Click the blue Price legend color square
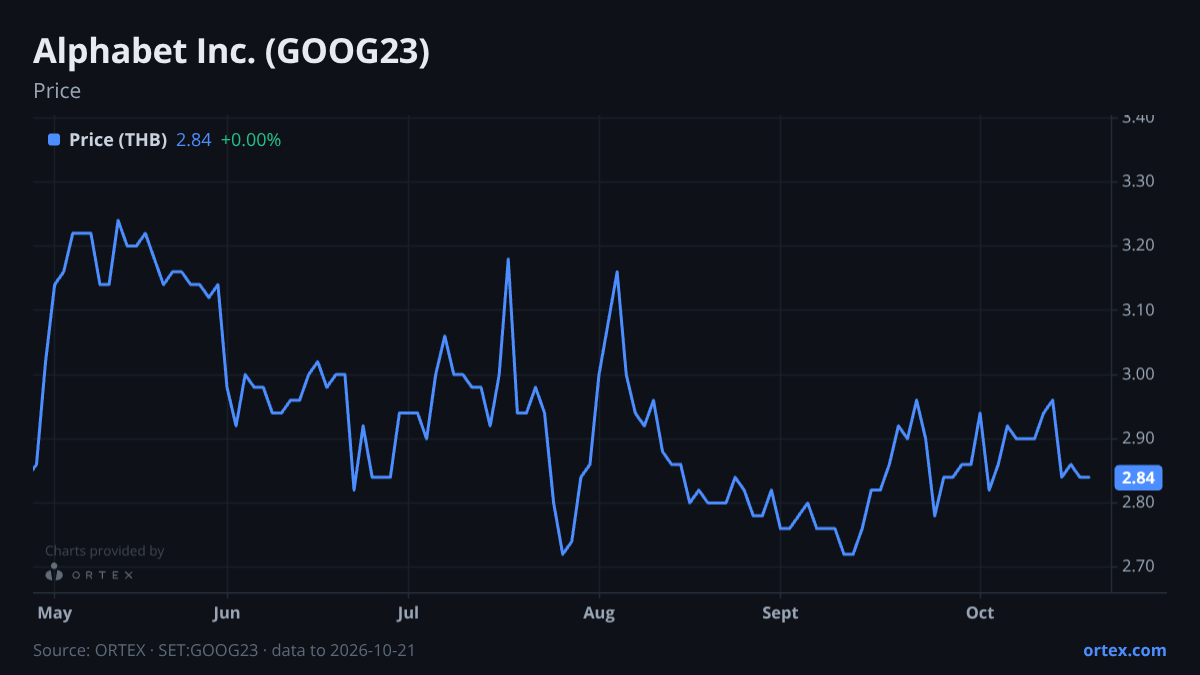 54,140
